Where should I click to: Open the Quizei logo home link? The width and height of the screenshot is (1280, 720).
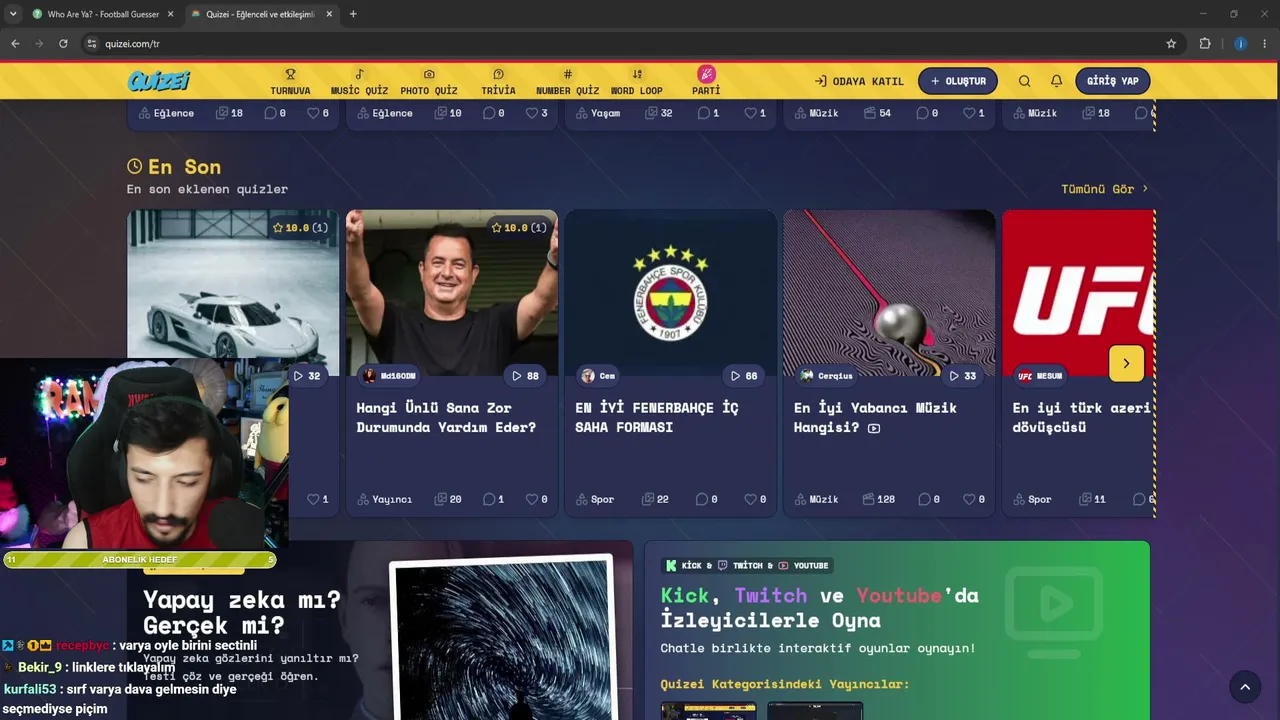tap(158, 81)
